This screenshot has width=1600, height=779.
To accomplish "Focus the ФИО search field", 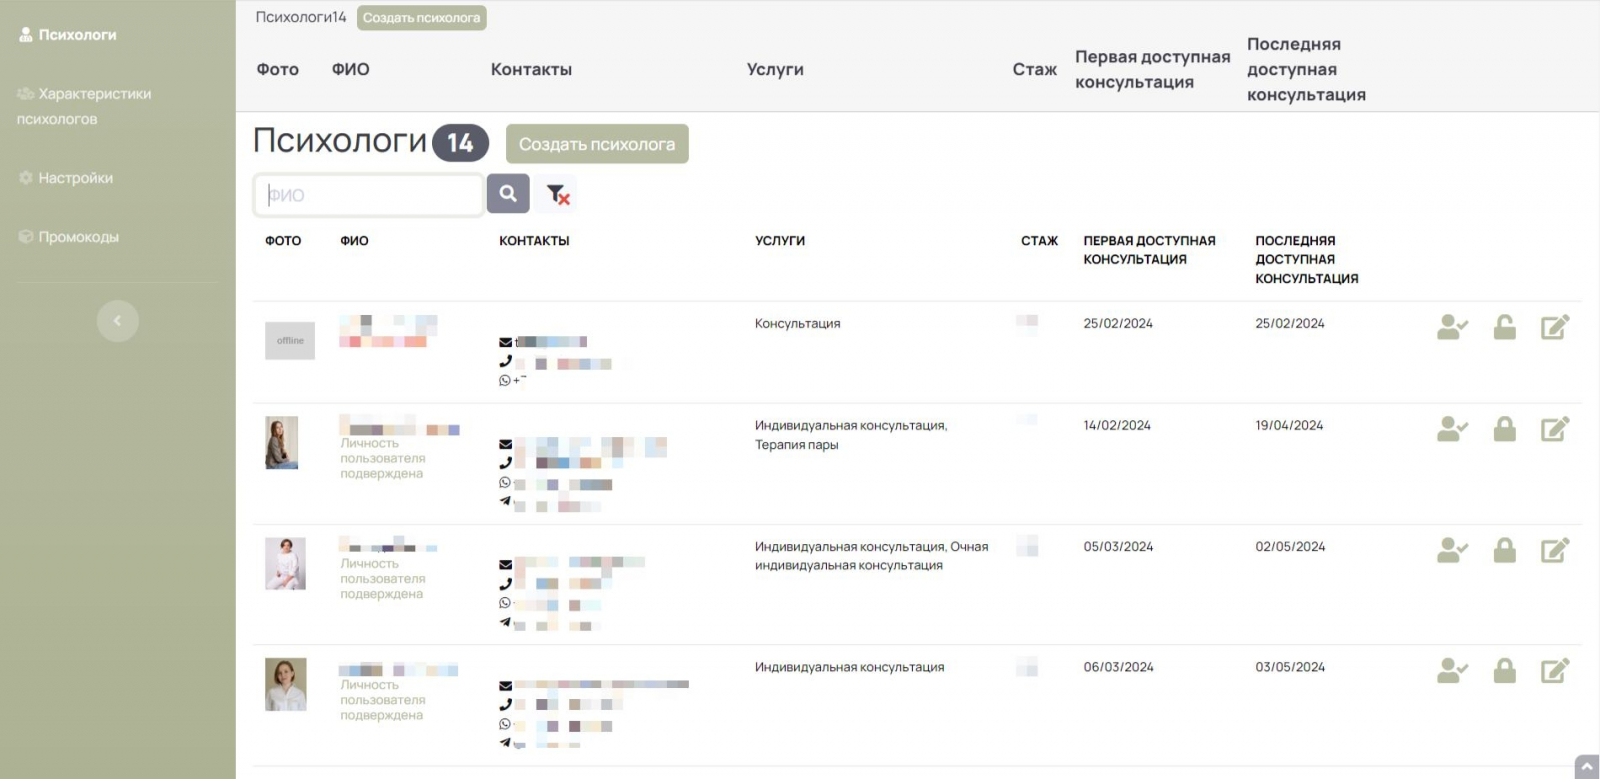I will 370,195.
